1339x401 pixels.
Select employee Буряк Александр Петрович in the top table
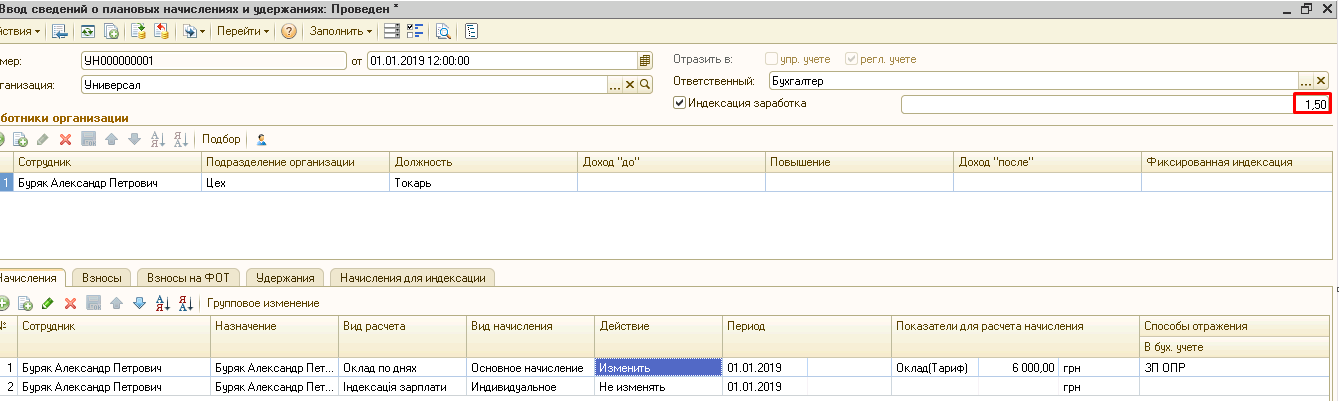tap(108, 183)
